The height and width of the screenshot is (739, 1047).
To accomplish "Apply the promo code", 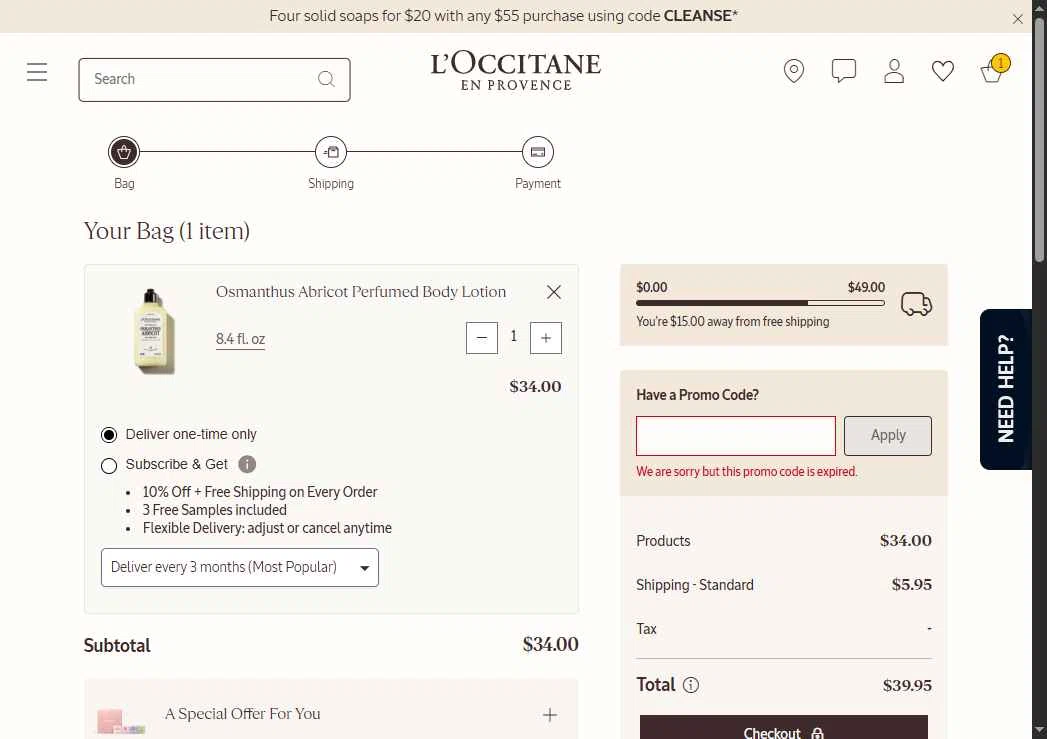I will (x=887, y=436).
